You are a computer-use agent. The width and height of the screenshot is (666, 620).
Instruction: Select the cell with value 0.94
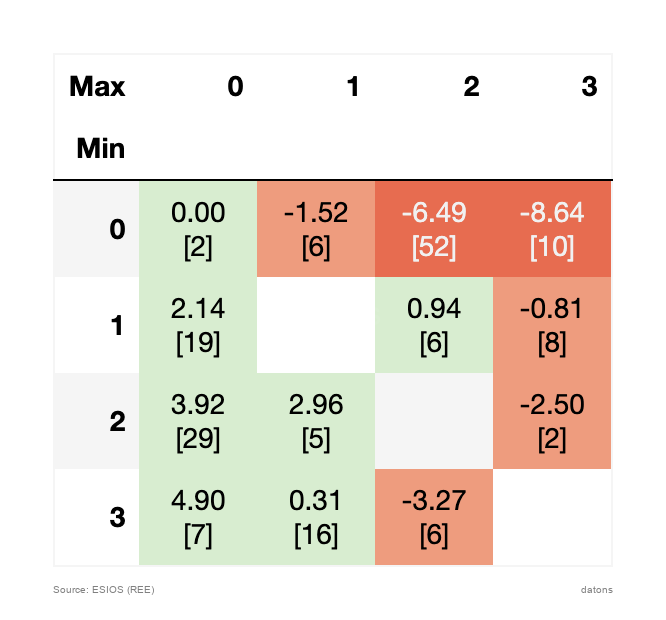point(434,325)
